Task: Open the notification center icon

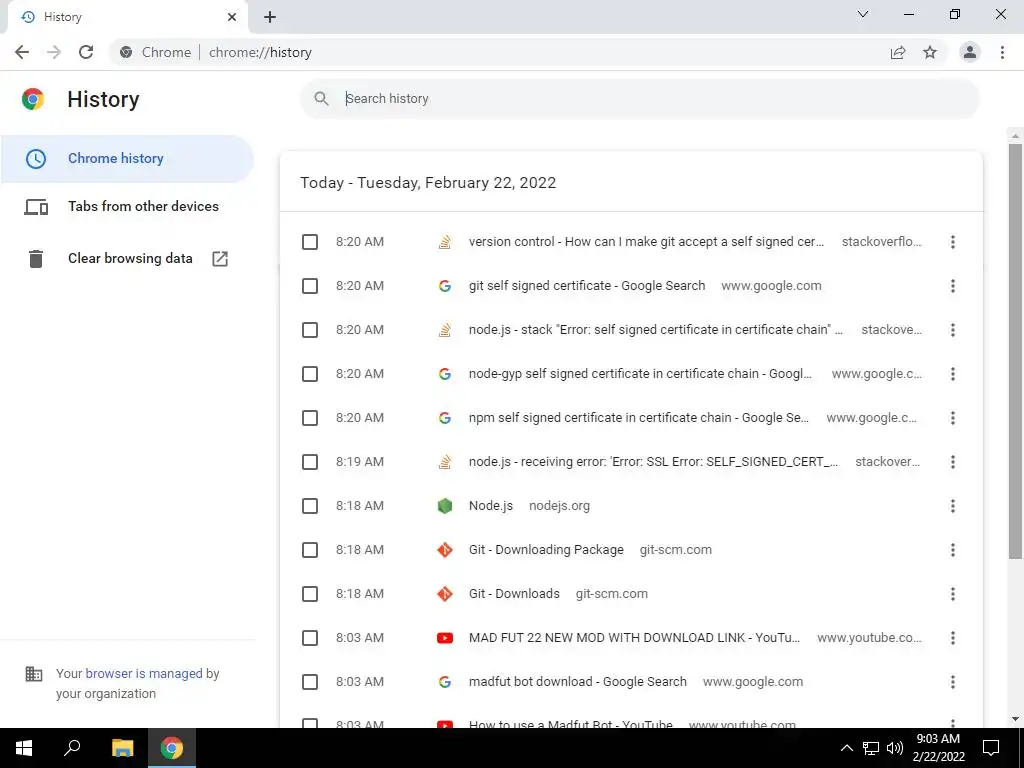Action: click(991, 748)
